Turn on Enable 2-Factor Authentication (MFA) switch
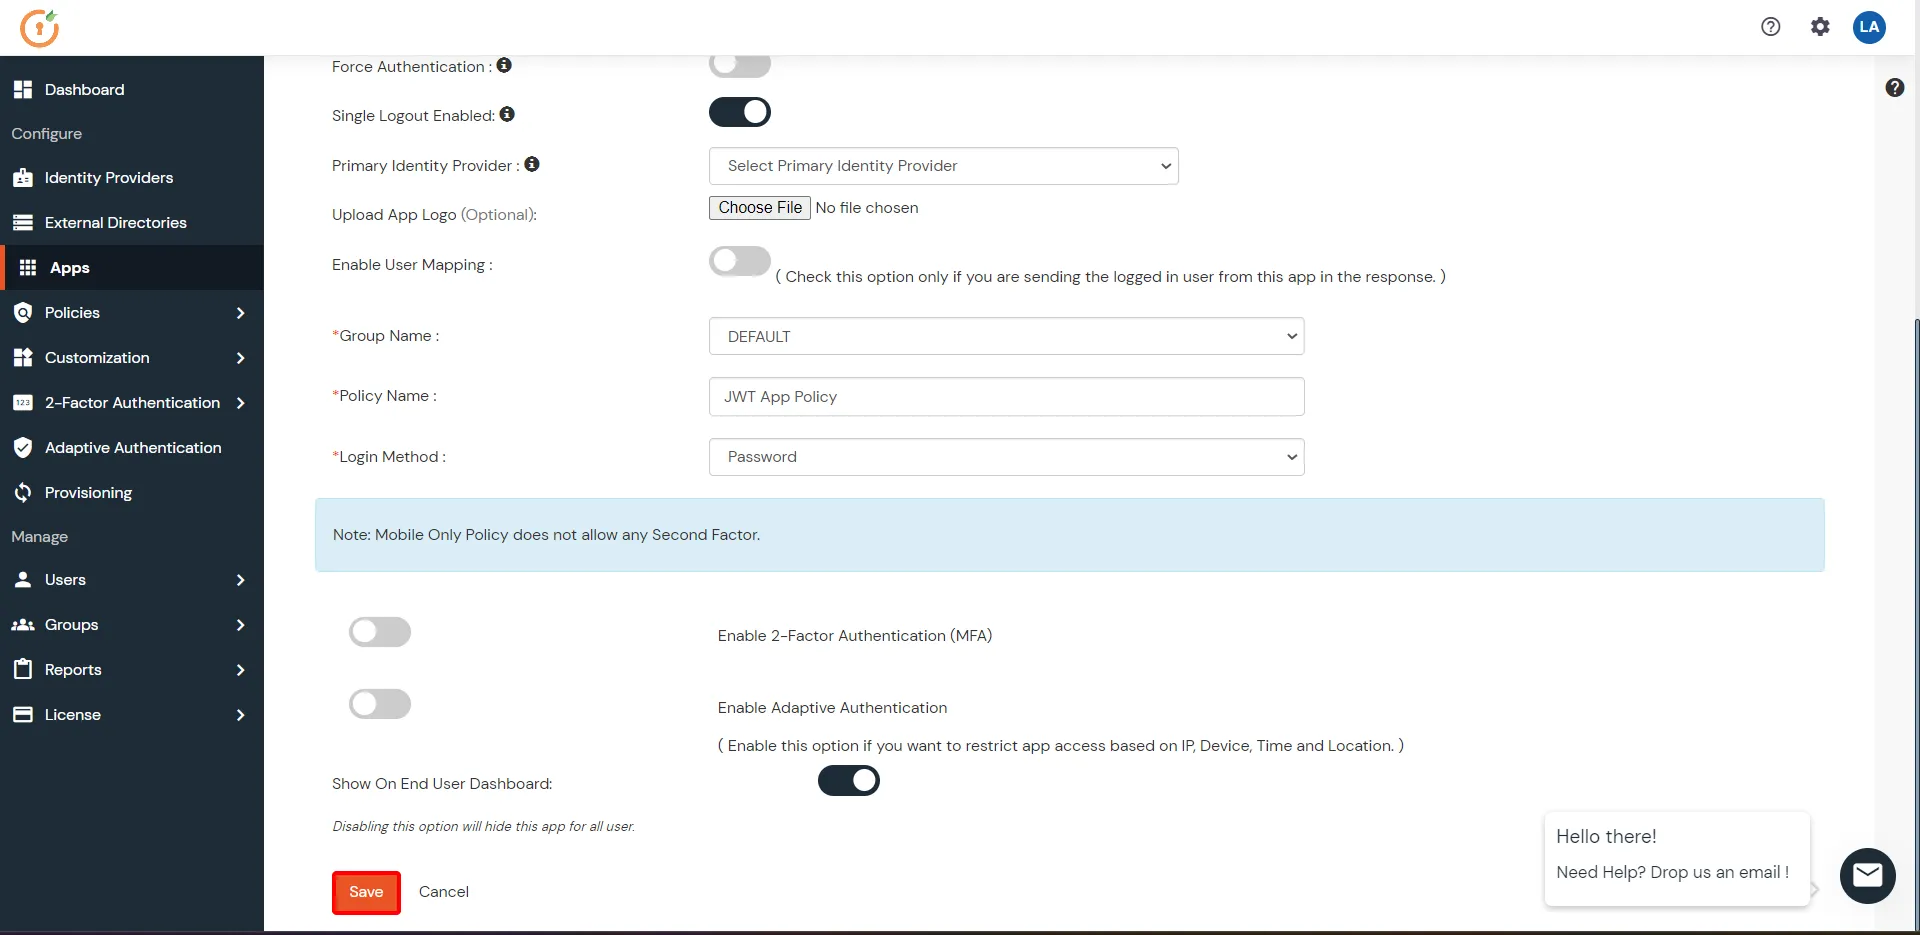The height and width of the screenshot is (935, 1920). click(380, 632)
